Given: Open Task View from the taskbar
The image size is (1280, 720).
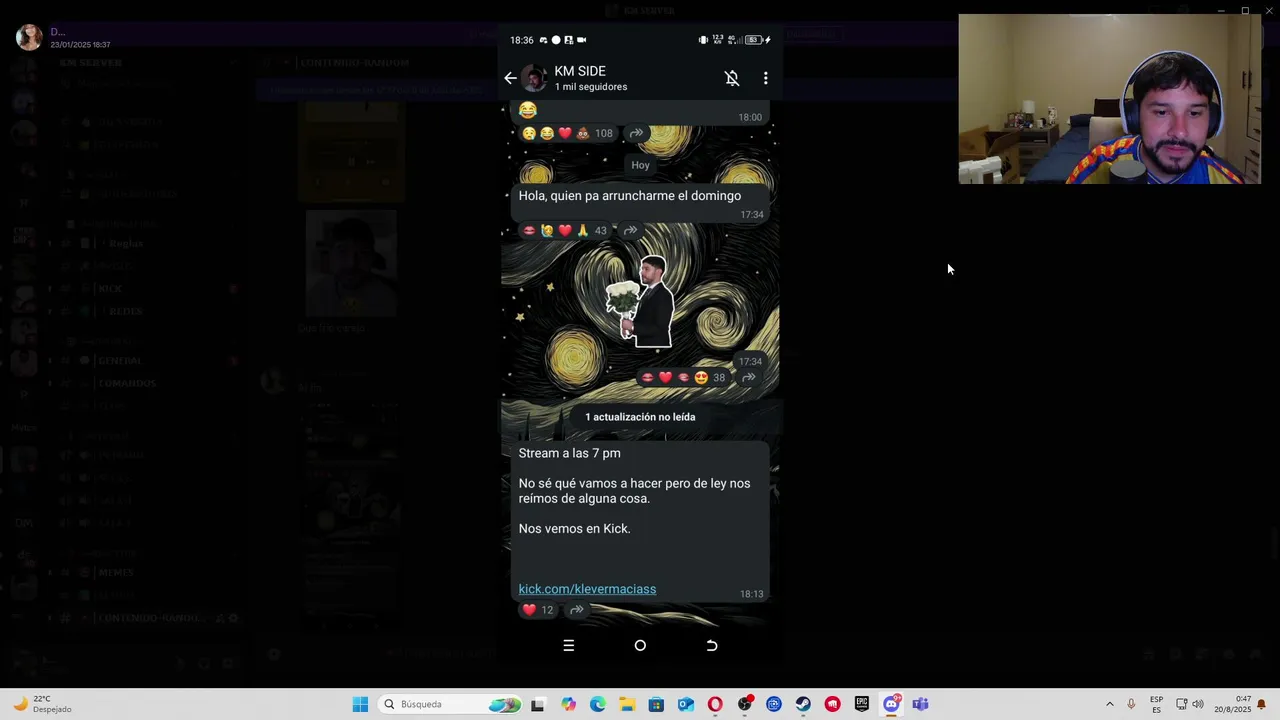Looking at the screenshot, I should [x=538, y=704].
